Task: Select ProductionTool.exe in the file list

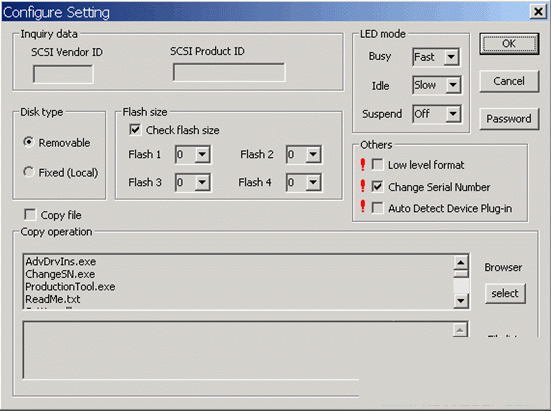Action: [70, 287]
